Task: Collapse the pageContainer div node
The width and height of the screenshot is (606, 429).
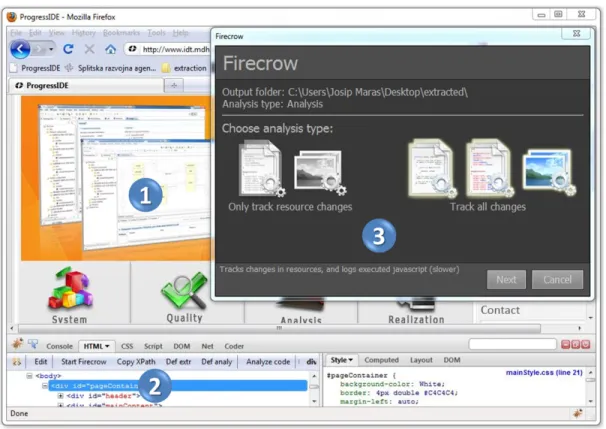Action: pyautogui.click(x=45, y=385)
